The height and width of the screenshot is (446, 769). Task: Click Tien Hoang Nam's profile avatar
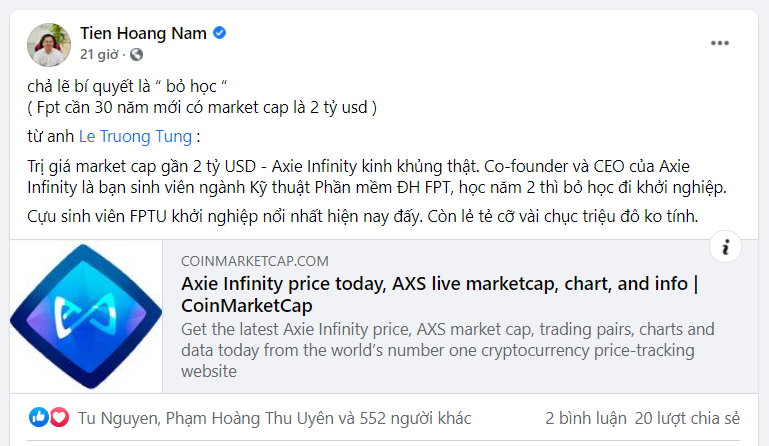[x=49, y=44]
